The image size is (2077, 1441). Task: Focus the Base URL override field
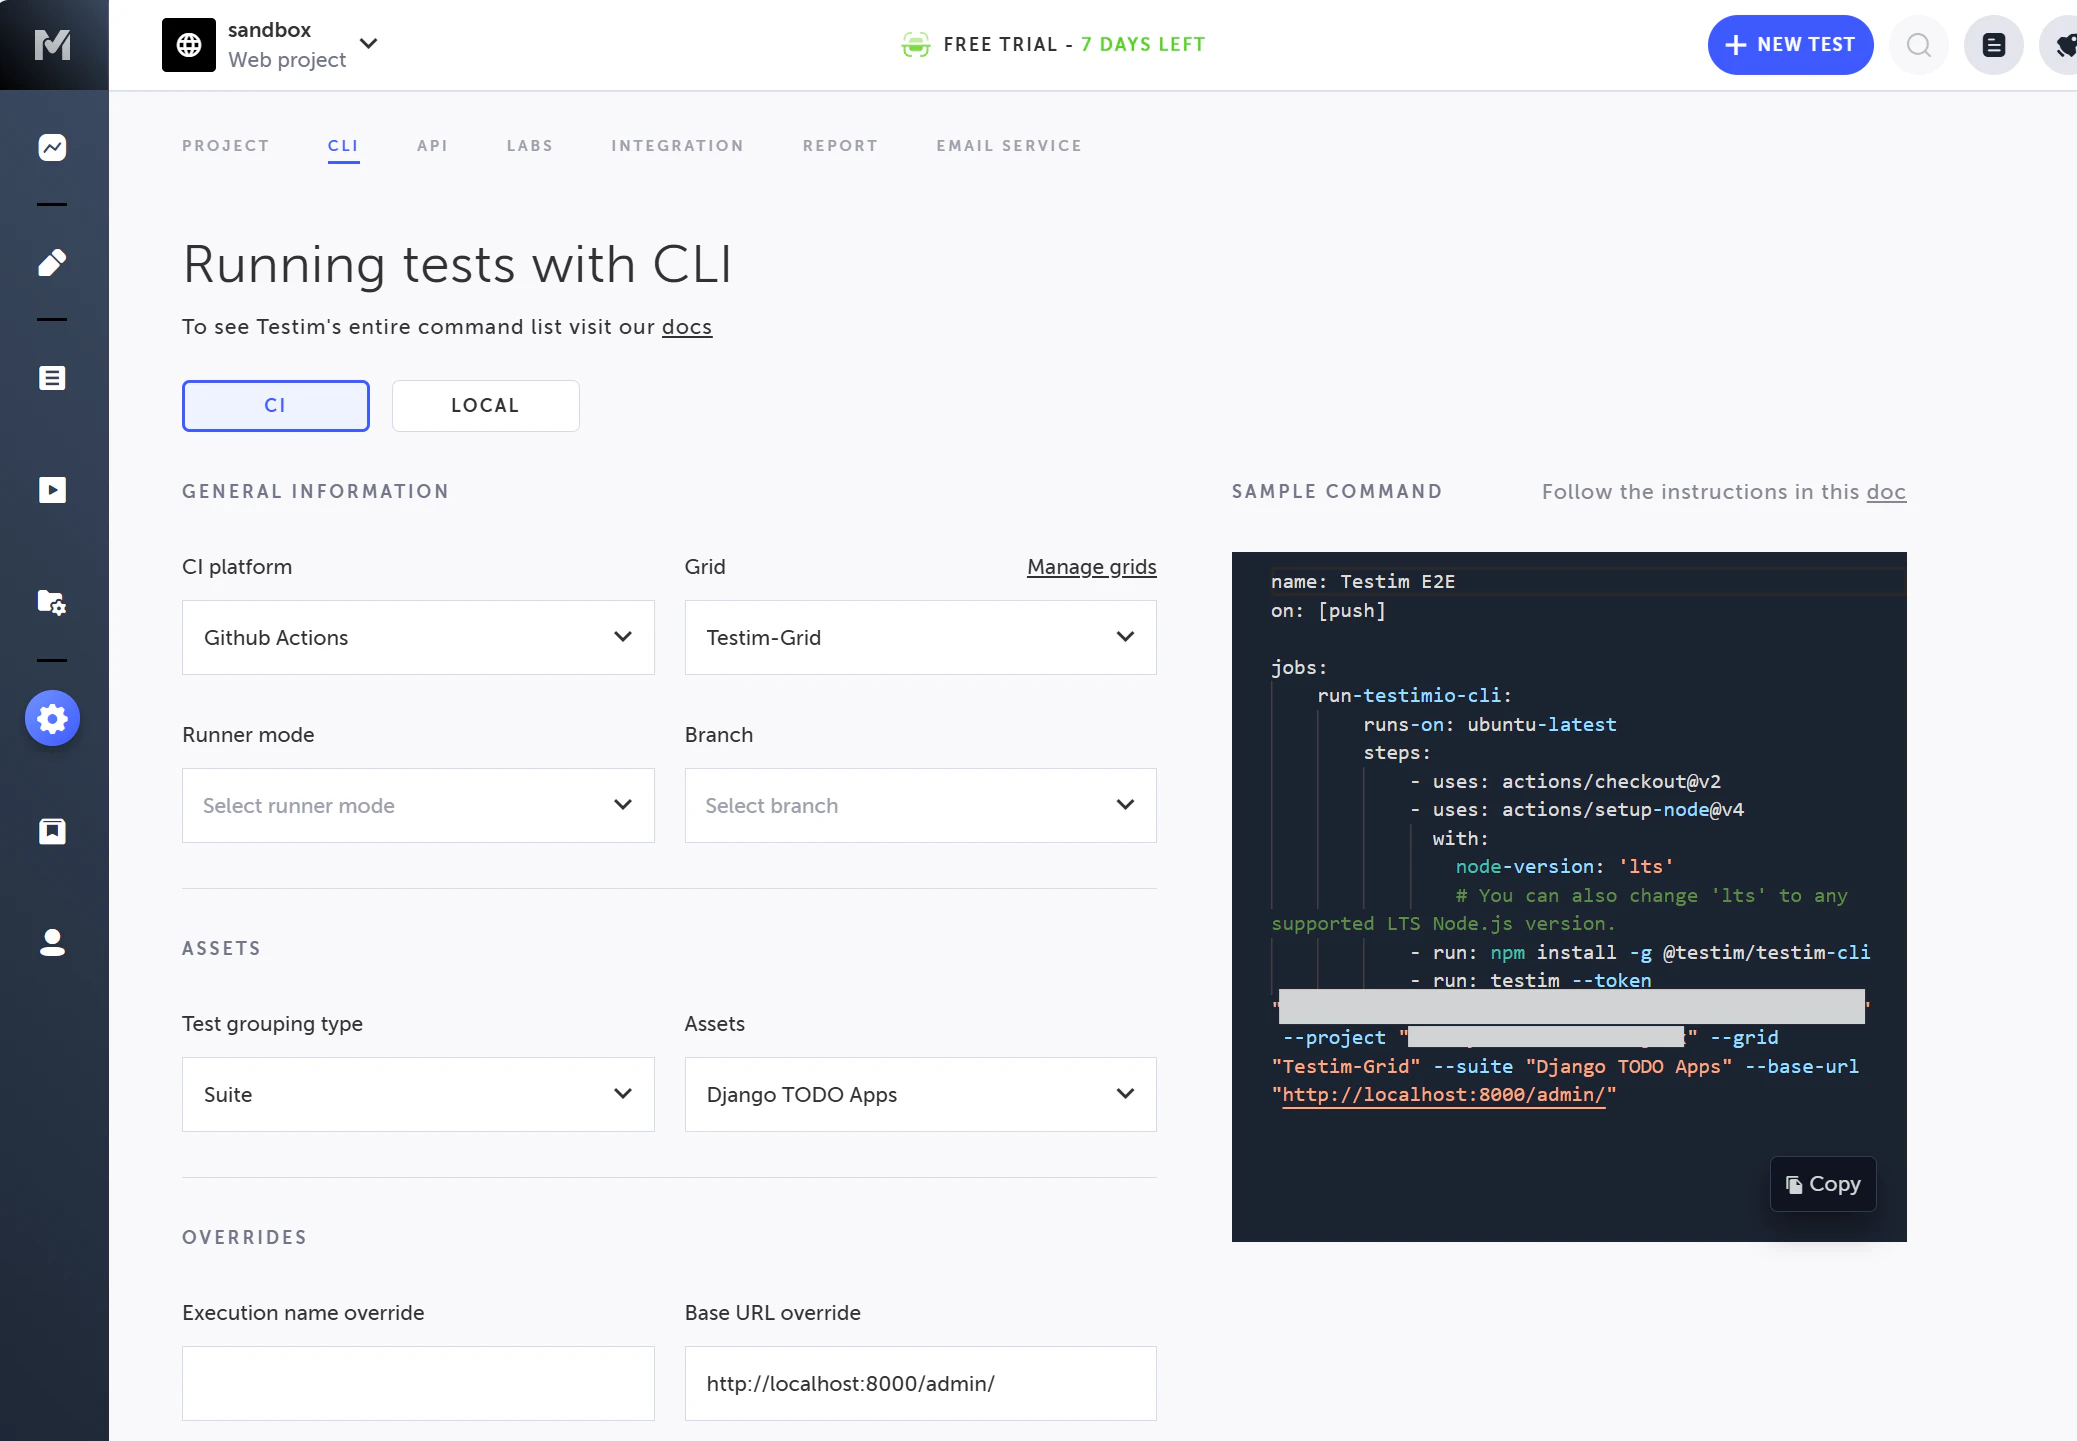coord(920,1383)
